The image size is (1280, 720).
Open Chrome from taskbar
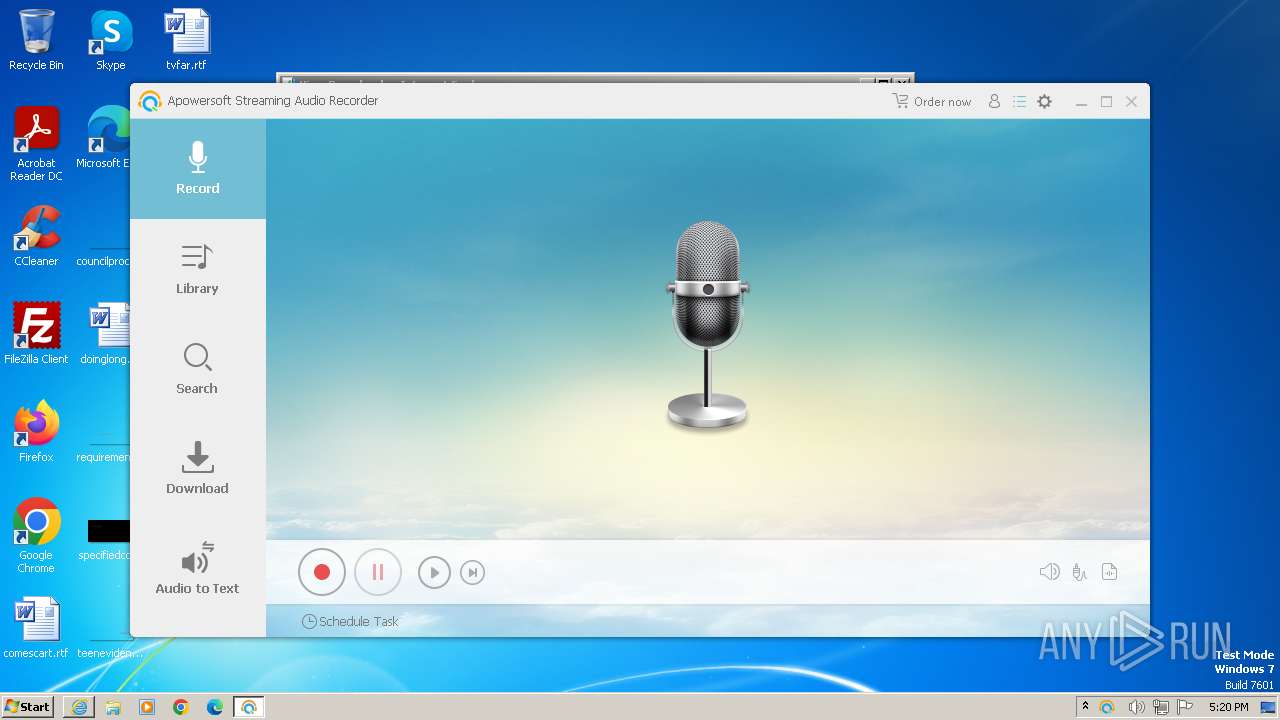(181, 707)
